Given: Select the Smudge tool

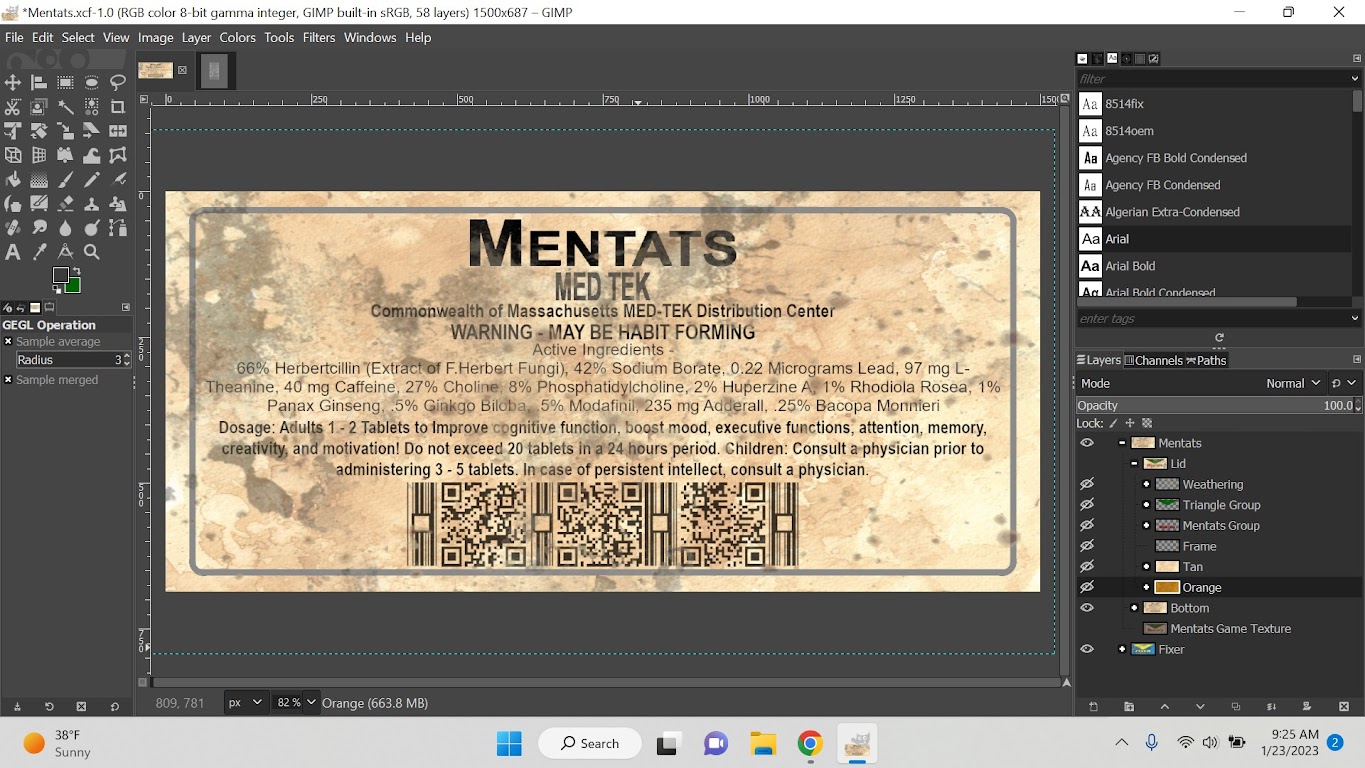Looking at the screenshot, I should tap(39, 228).
